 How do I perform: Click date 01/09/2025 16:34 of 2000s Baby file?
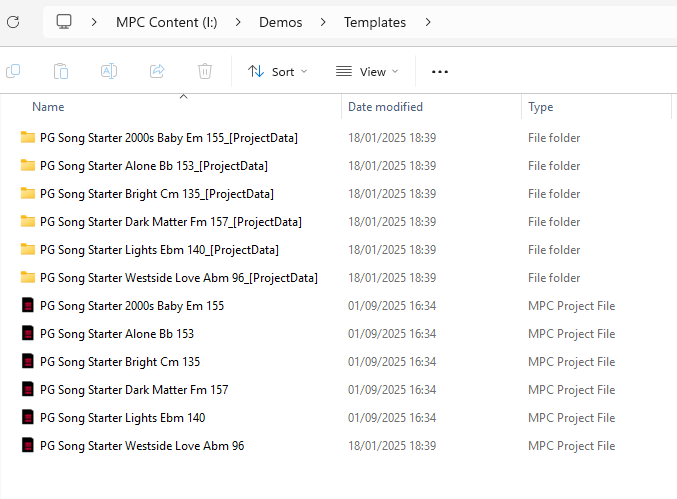(x=392, y=306)
